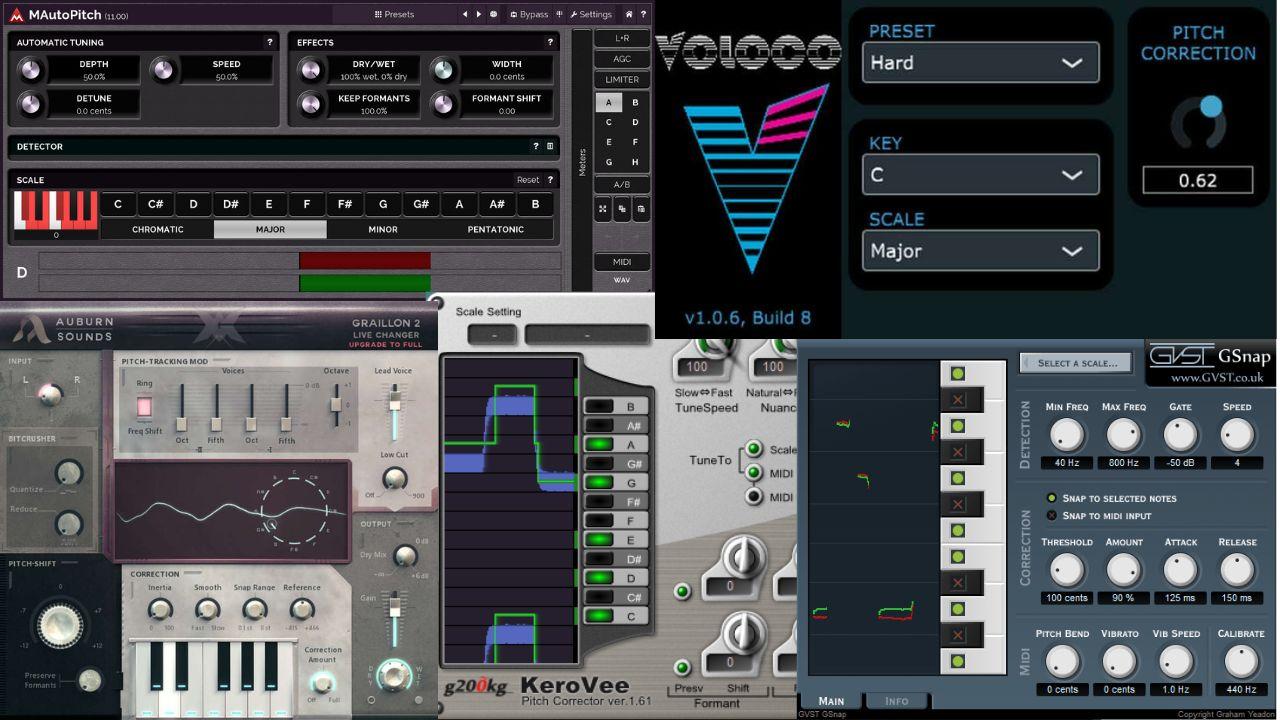Click the Detune knob in MAutoPitch
Image resolution: width=1280 pixels, height=720 pixels.
pos(30,104)
